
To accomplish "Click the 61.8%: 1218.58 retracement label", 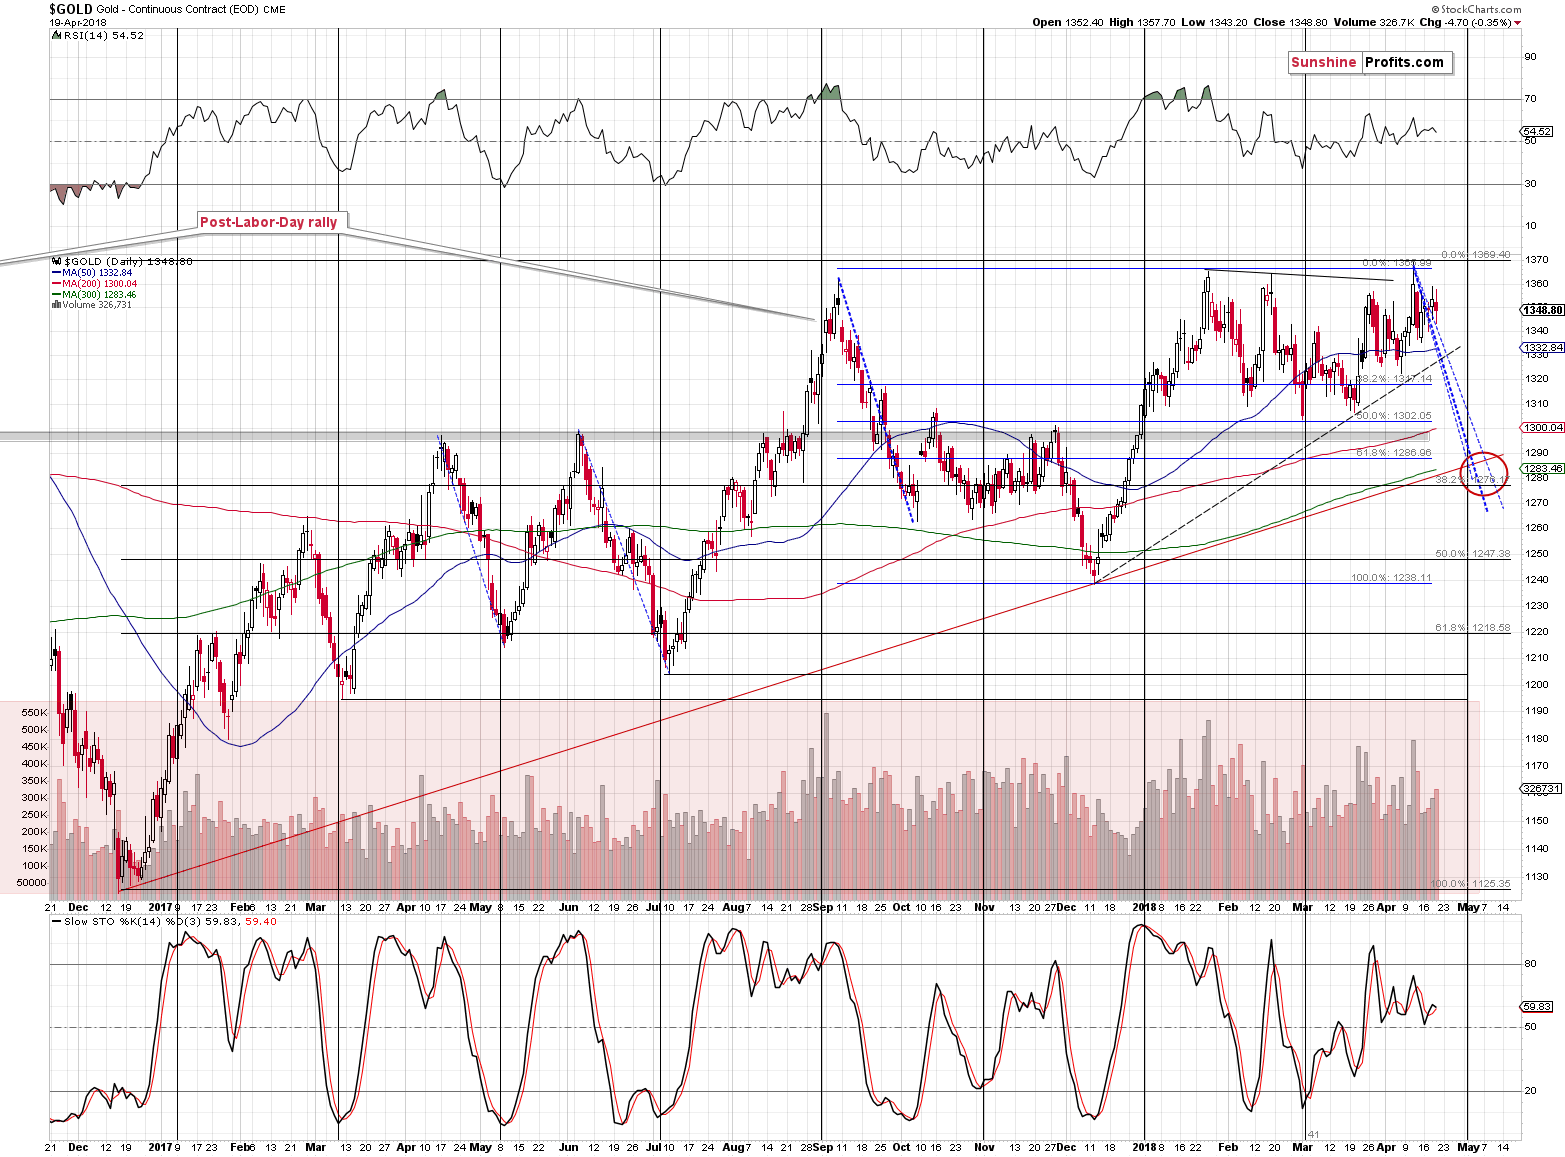I will click(x=1472, y=628).
